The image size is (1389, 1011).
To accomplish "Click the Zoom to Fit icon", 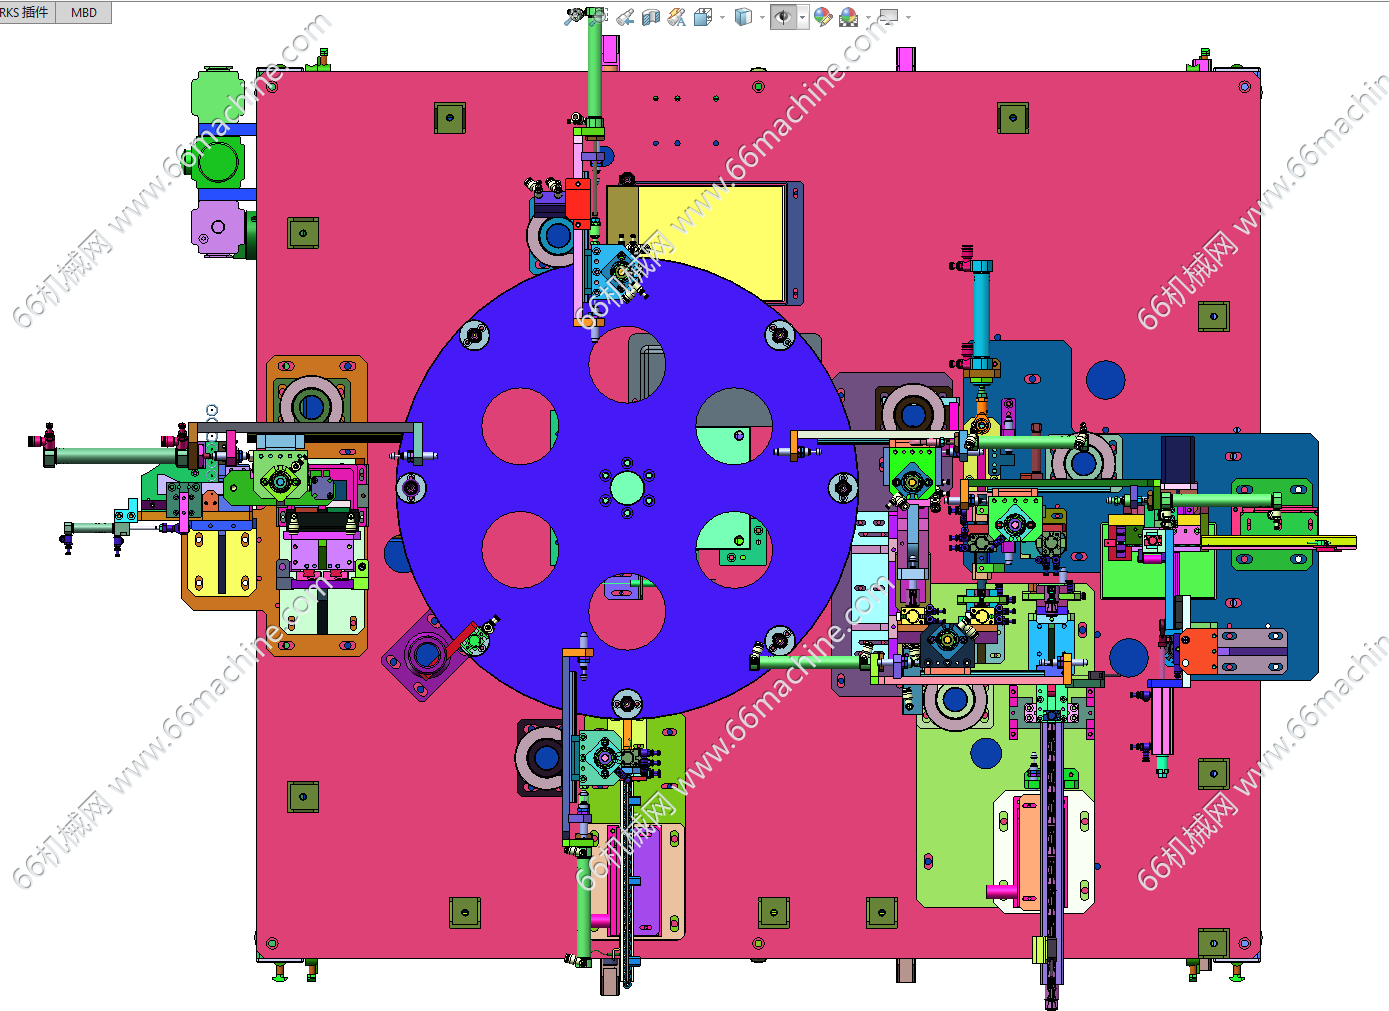I will pyautogui.click(x=573, y=17).
